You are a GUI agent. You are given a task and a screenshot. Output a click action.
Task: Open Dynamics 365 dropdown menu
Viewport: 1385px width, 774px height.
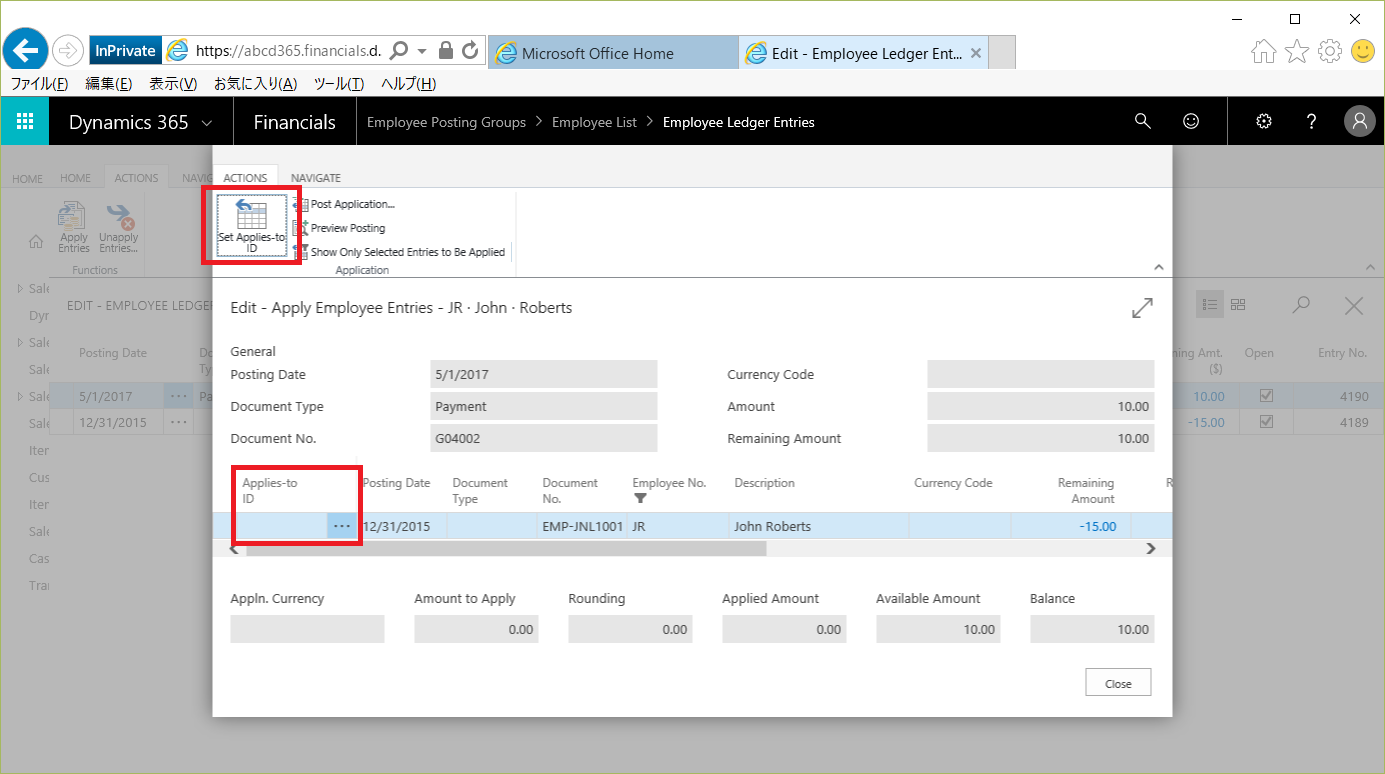141,122
